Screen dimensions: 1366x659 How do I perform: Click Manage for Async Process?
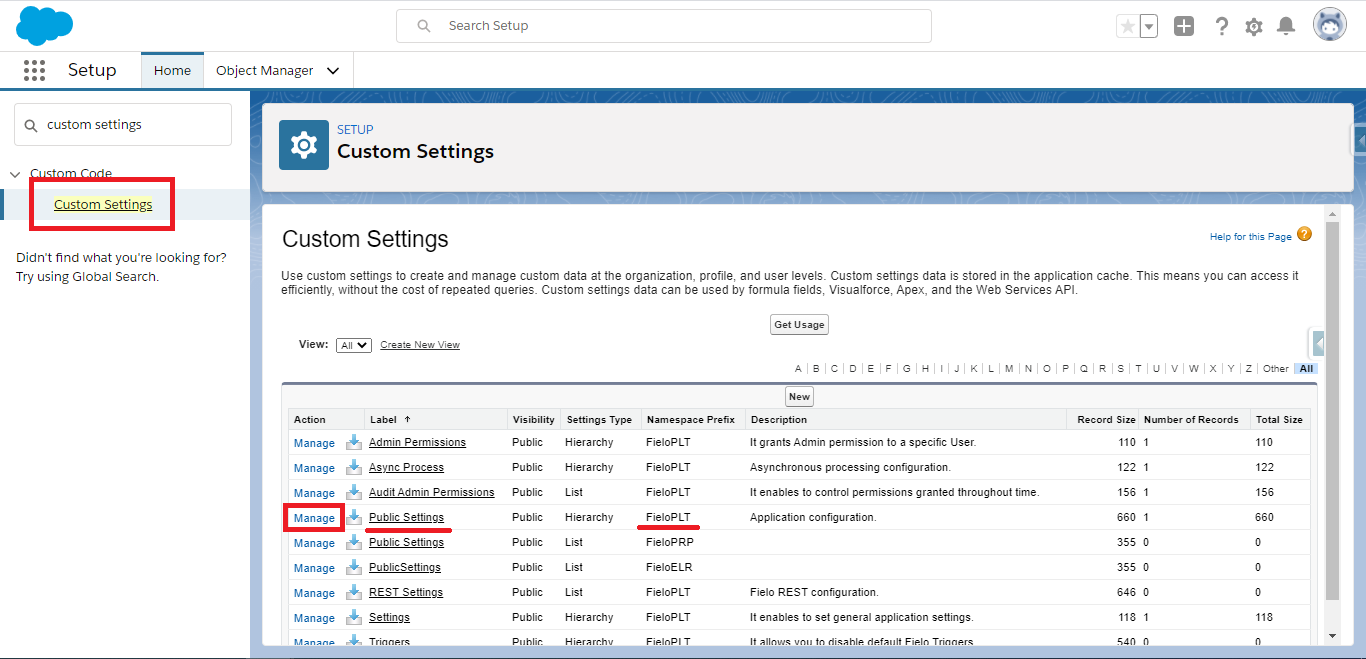(x=314, y=468)
